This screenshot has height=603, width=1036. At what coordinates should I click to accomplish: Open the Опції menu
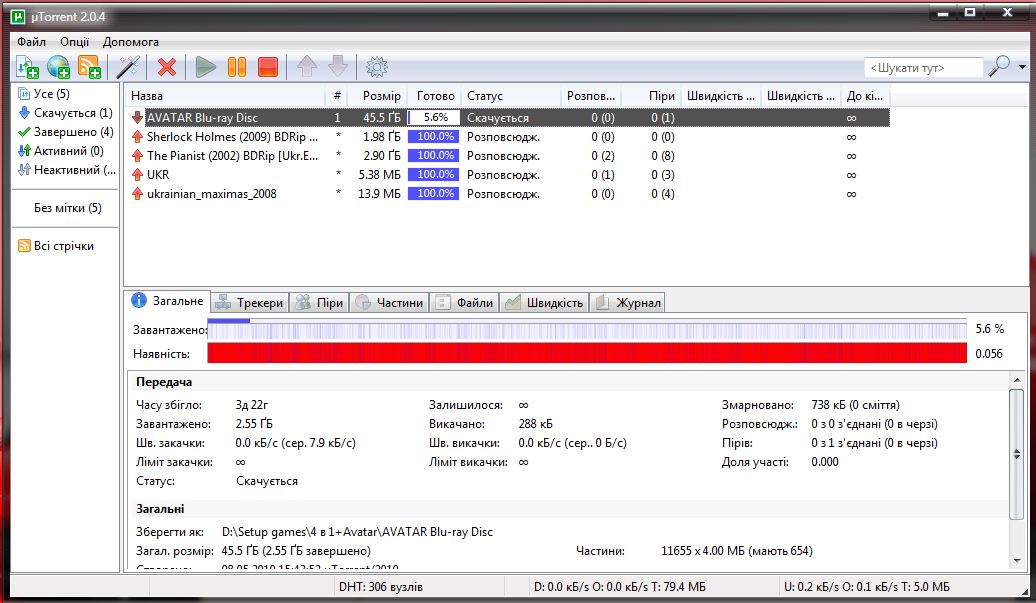click(75, 42)
